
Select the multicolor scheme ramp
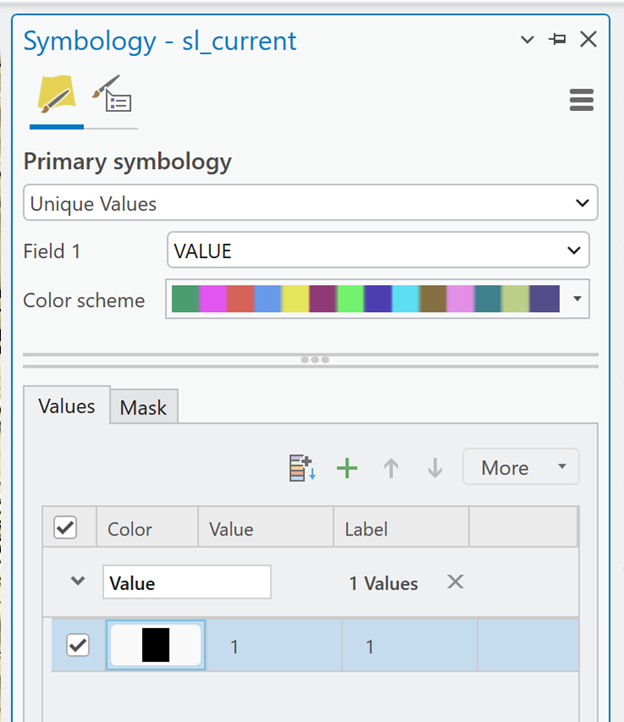pyautogui.click(x=366, y=298)
